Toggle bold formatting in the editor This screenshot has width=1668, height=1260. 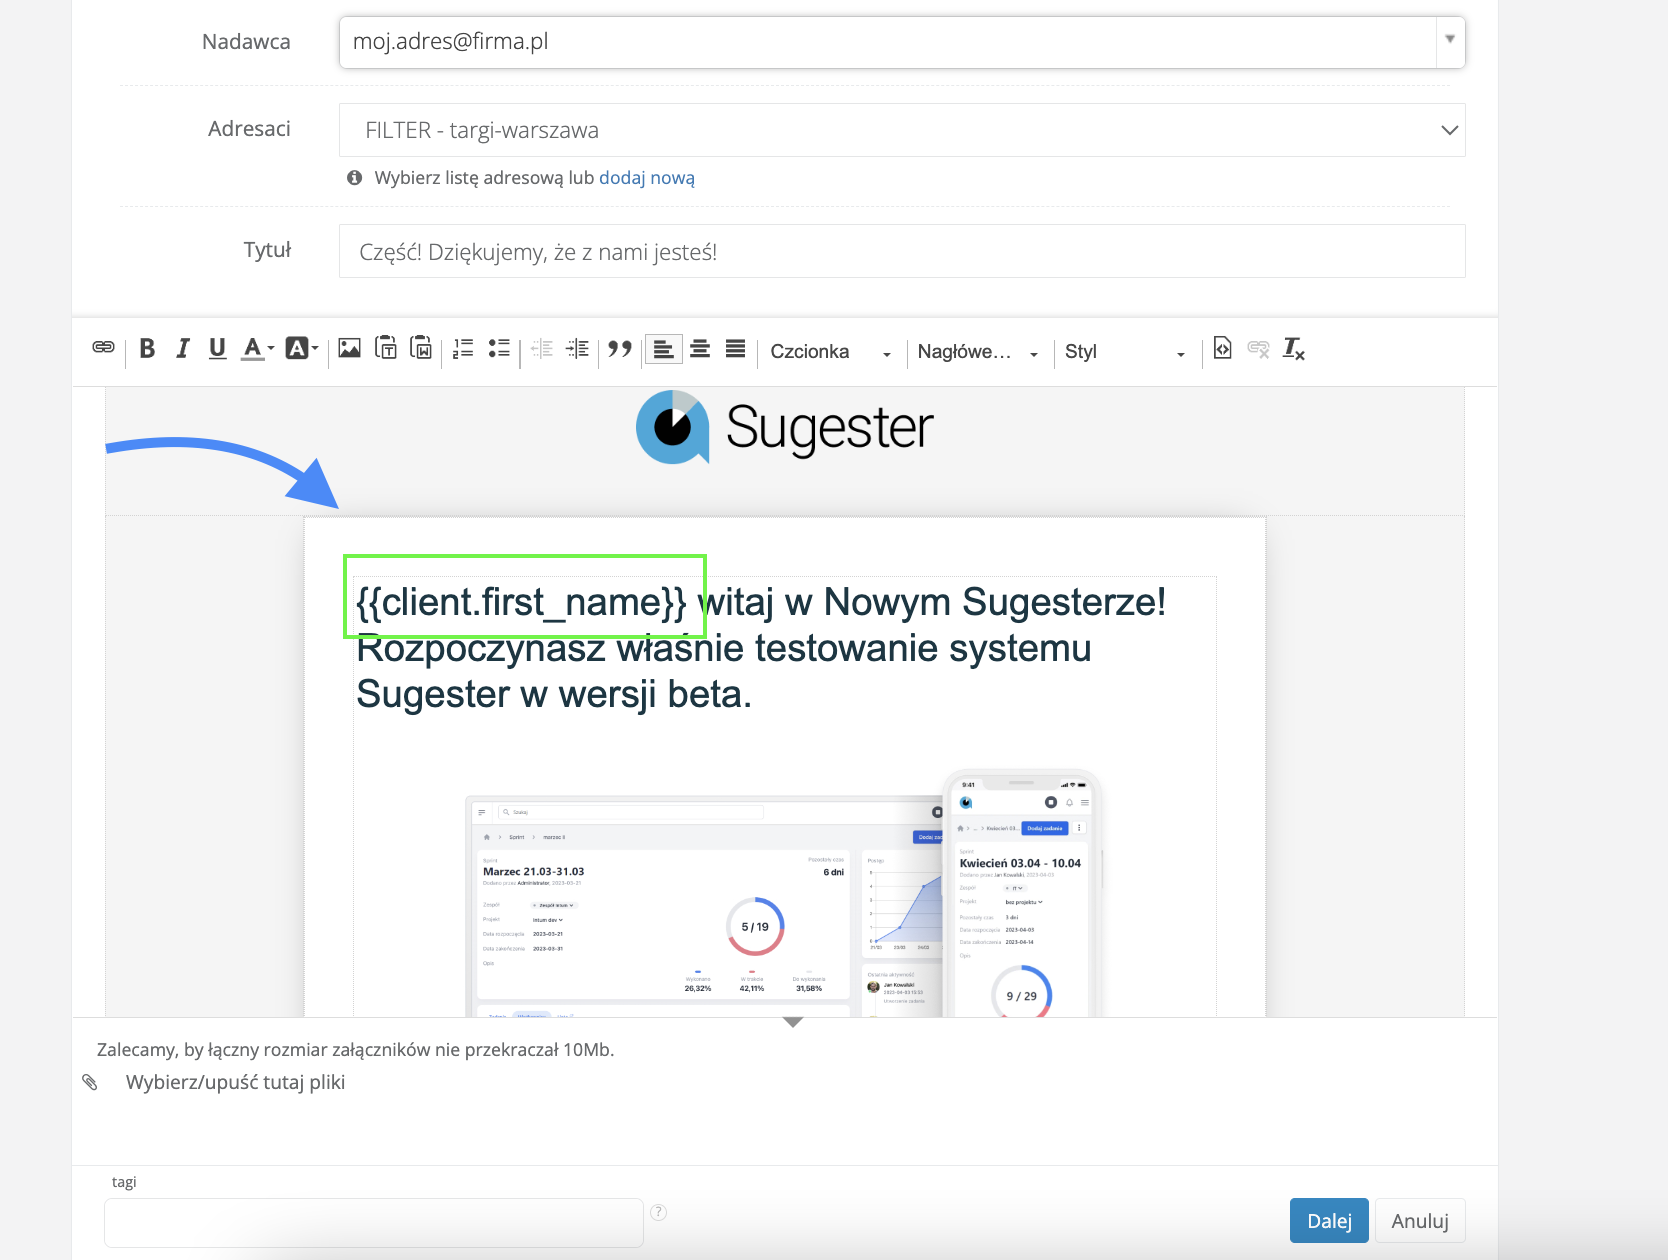[x=147, y=348]
